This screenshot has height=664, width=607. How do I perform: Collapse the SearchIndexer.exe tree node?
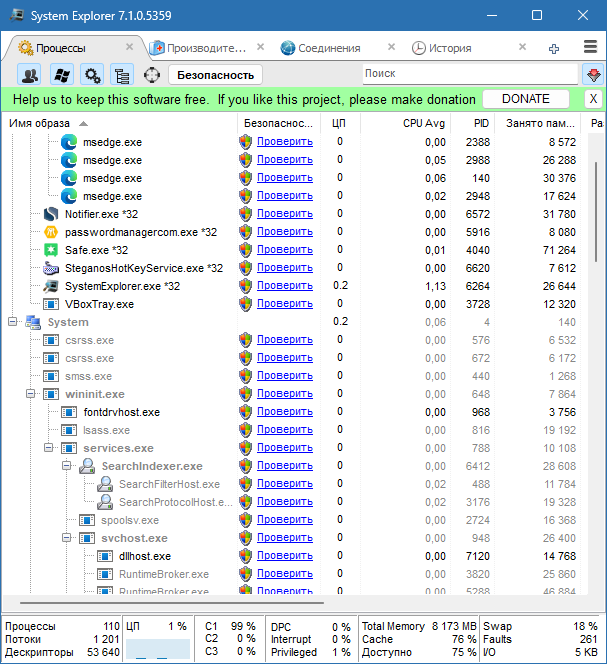click(x=67, y=466)
